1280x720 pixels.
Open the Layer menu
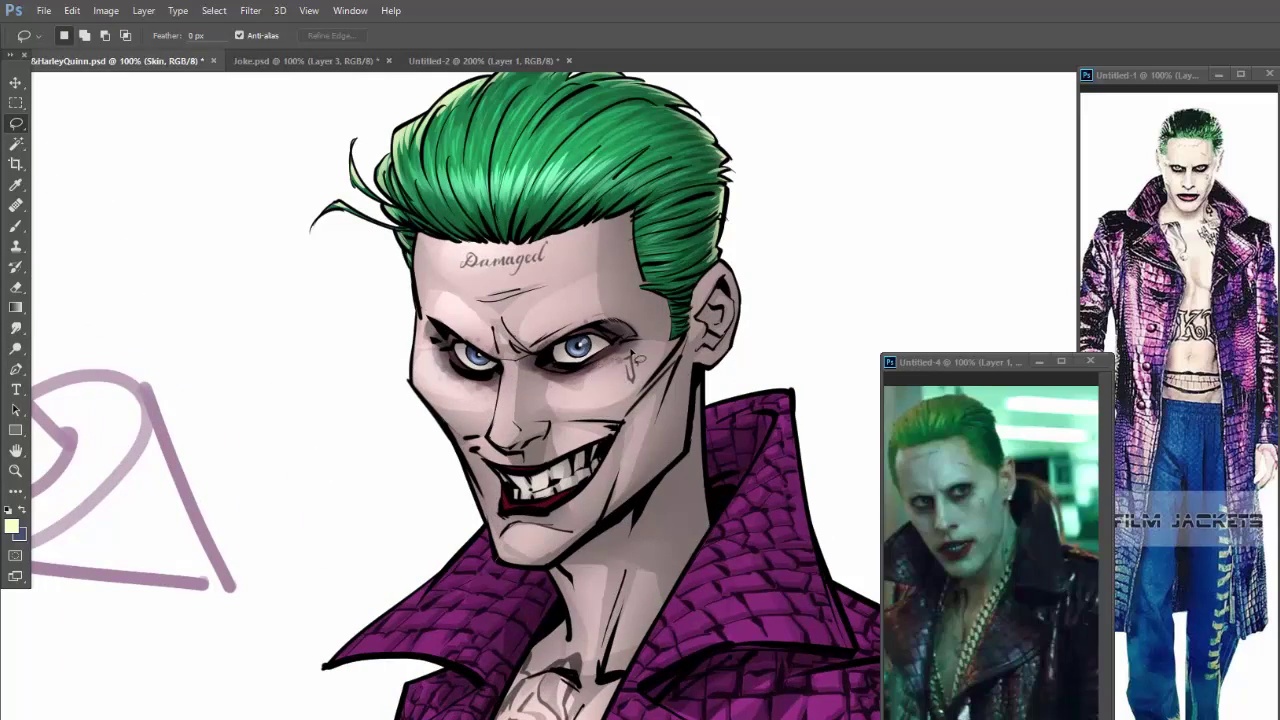143,11
